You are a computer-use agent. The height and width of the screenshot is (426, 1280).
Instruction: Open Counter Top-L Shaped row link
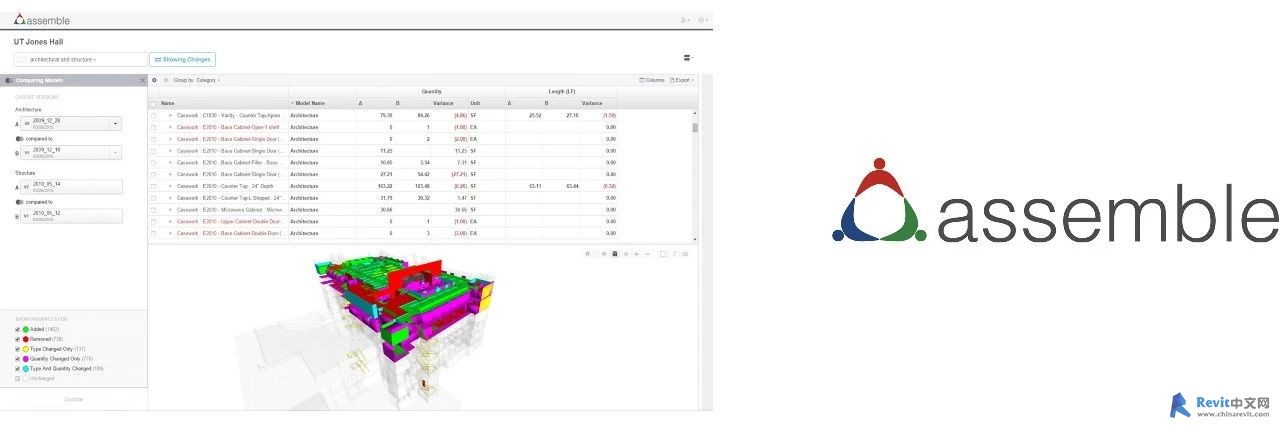232,198
